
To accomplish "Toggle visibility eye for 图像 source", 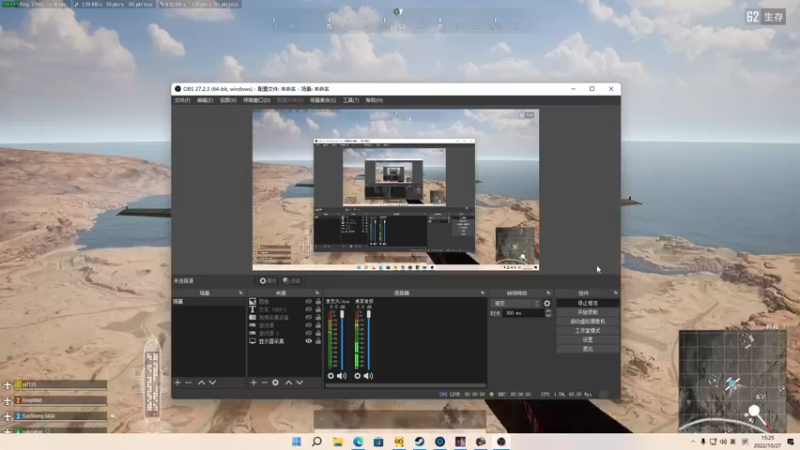I will pos(309,302).
